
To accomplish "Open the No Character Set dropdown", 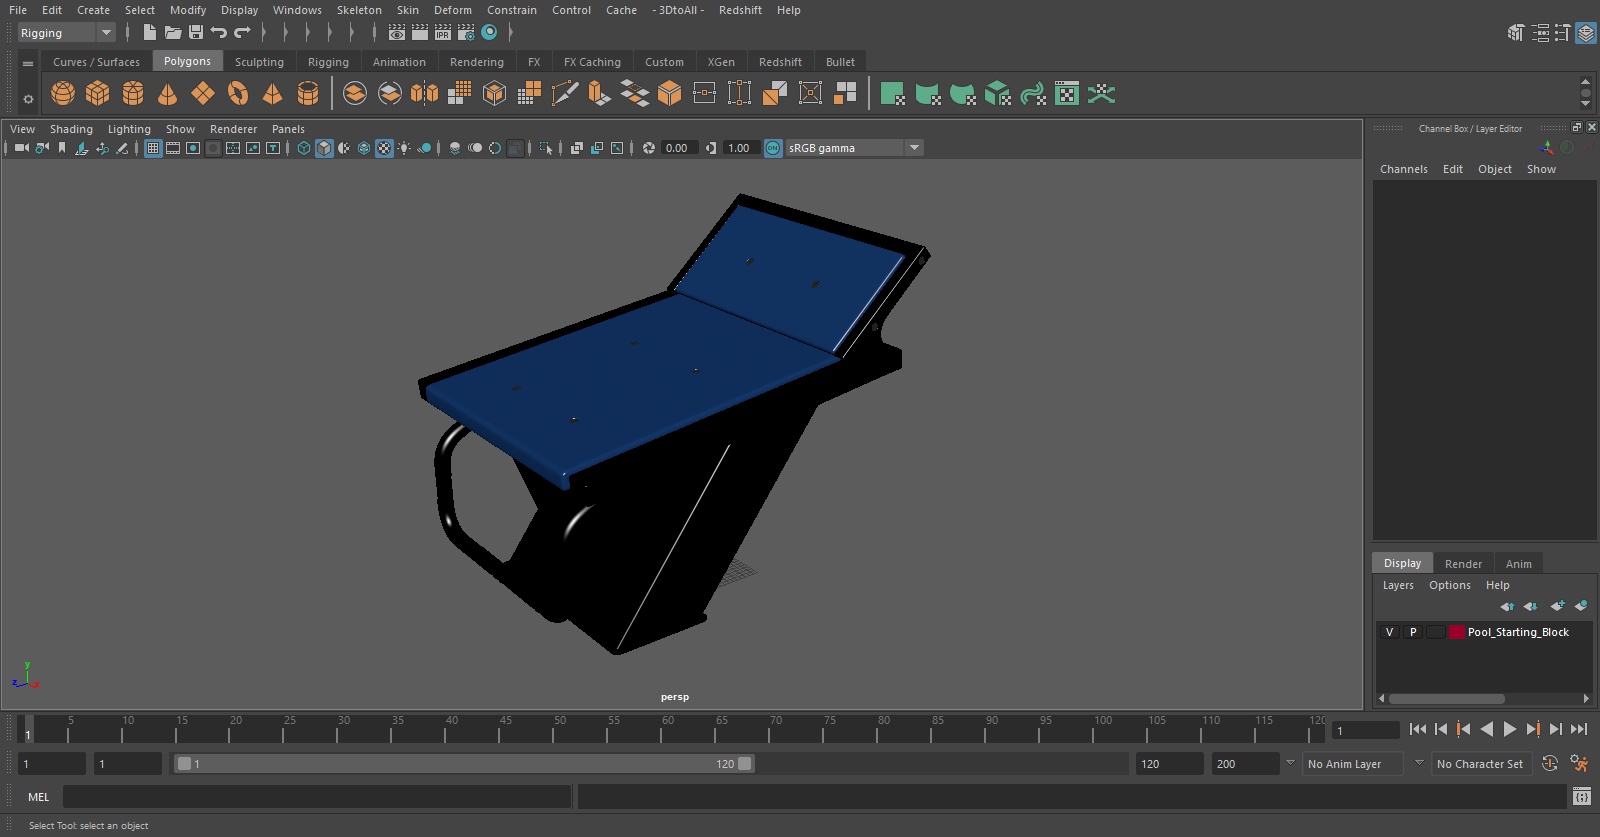I will (x=1480, y=764).
